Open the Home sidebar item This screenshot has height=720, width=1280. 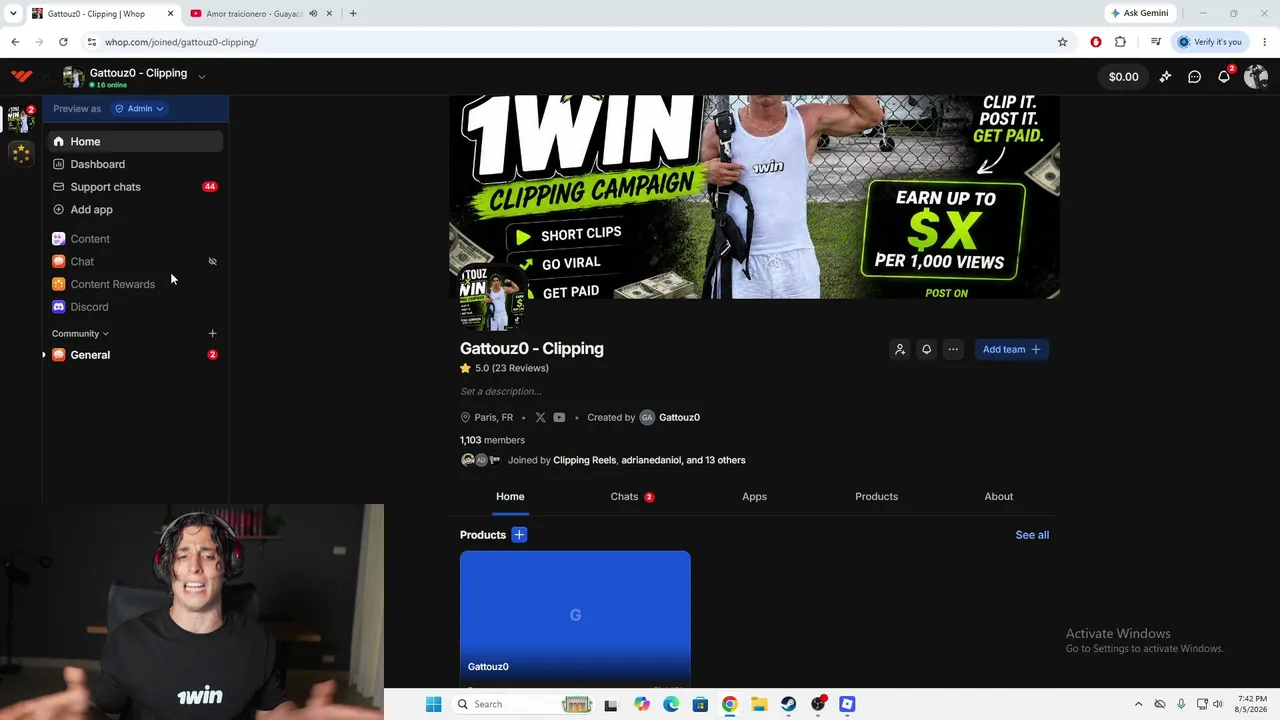(x=135, y=142)
